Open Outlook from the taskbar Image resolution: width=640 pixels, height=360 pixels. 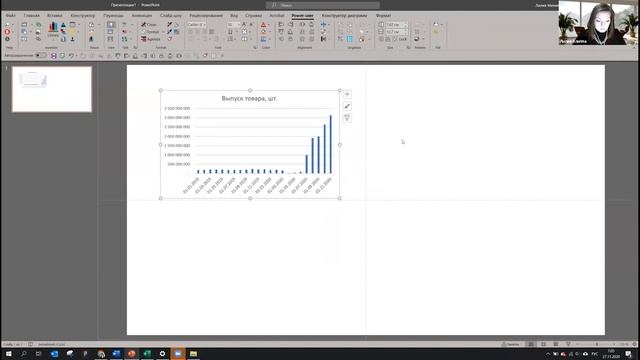coord(54,354)
